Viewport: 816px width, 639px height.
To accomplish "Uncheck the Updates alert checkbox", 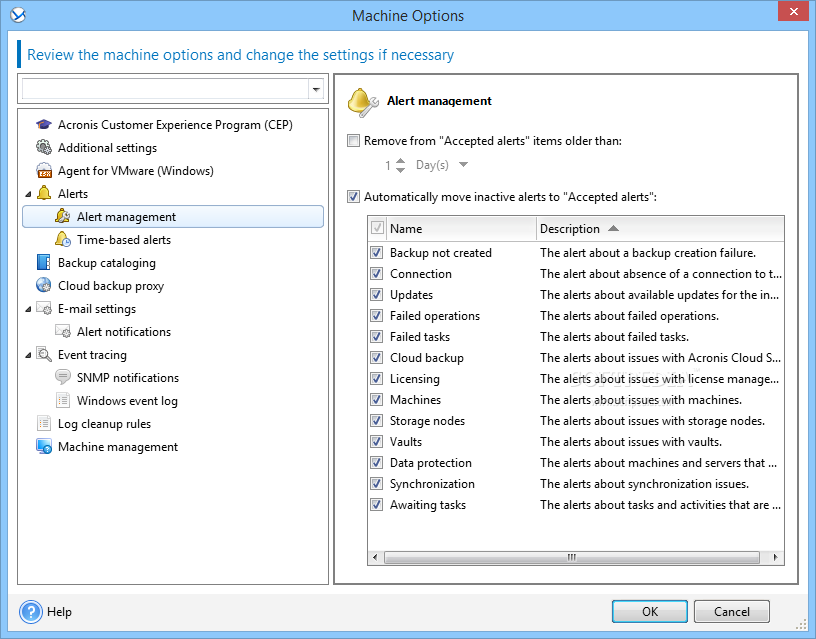I will [x=376, y=295].
